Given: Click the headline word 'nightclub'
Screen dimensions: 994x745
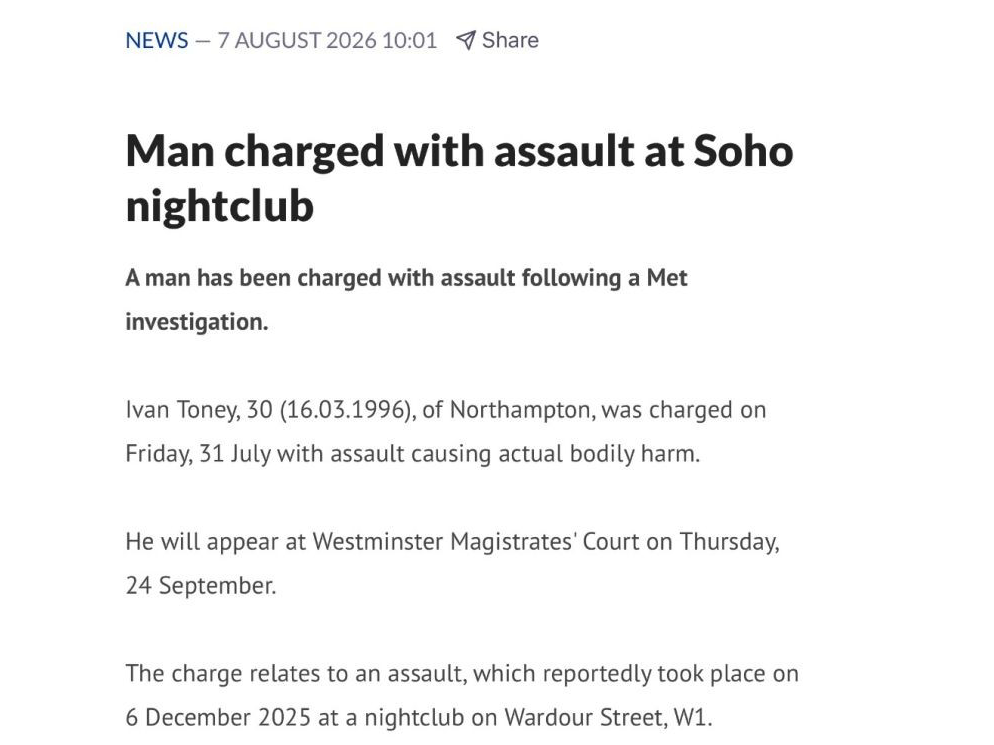Looking at the screenshot, I should pyautogui.click(x=219, y=207).
